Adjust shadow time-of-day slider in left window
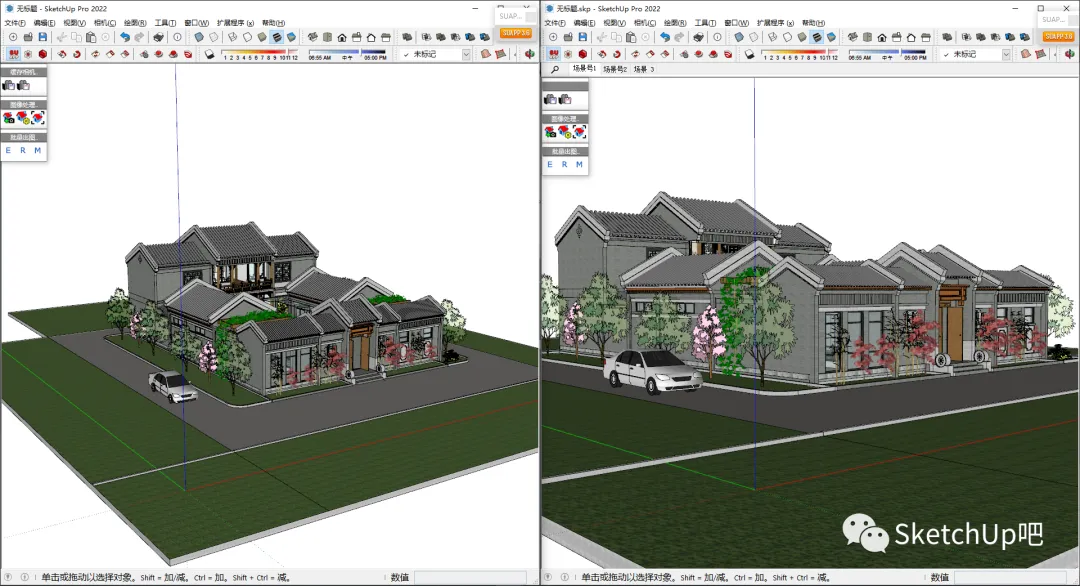 [347, 52]
